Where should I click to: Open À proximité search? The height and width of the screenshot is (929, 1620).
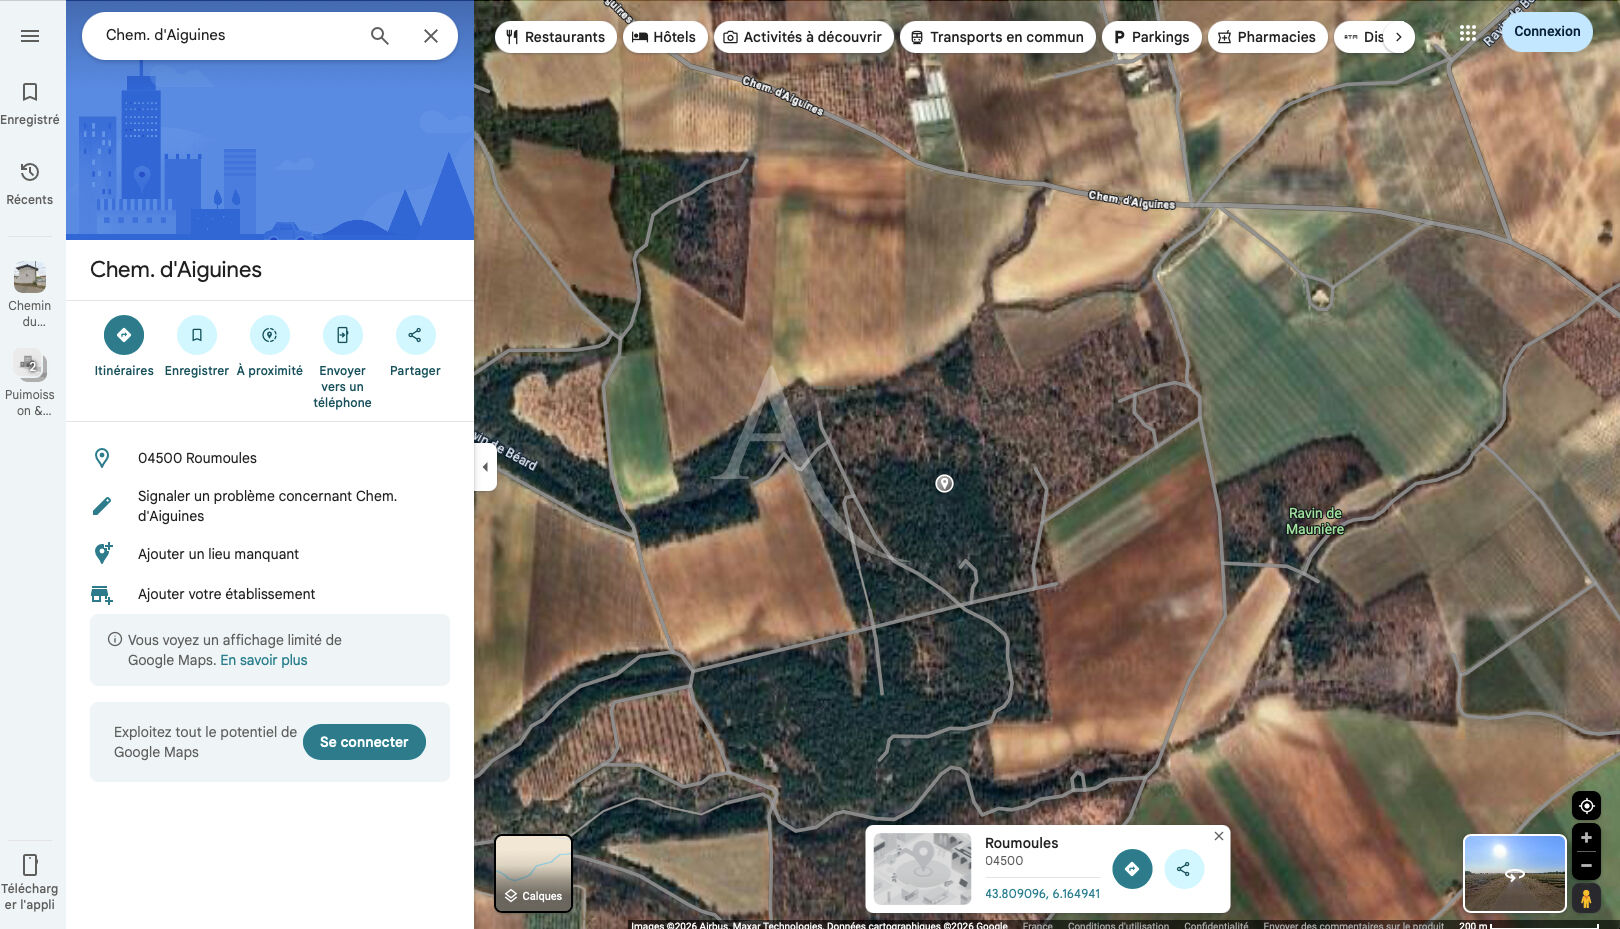coord(269,335)
